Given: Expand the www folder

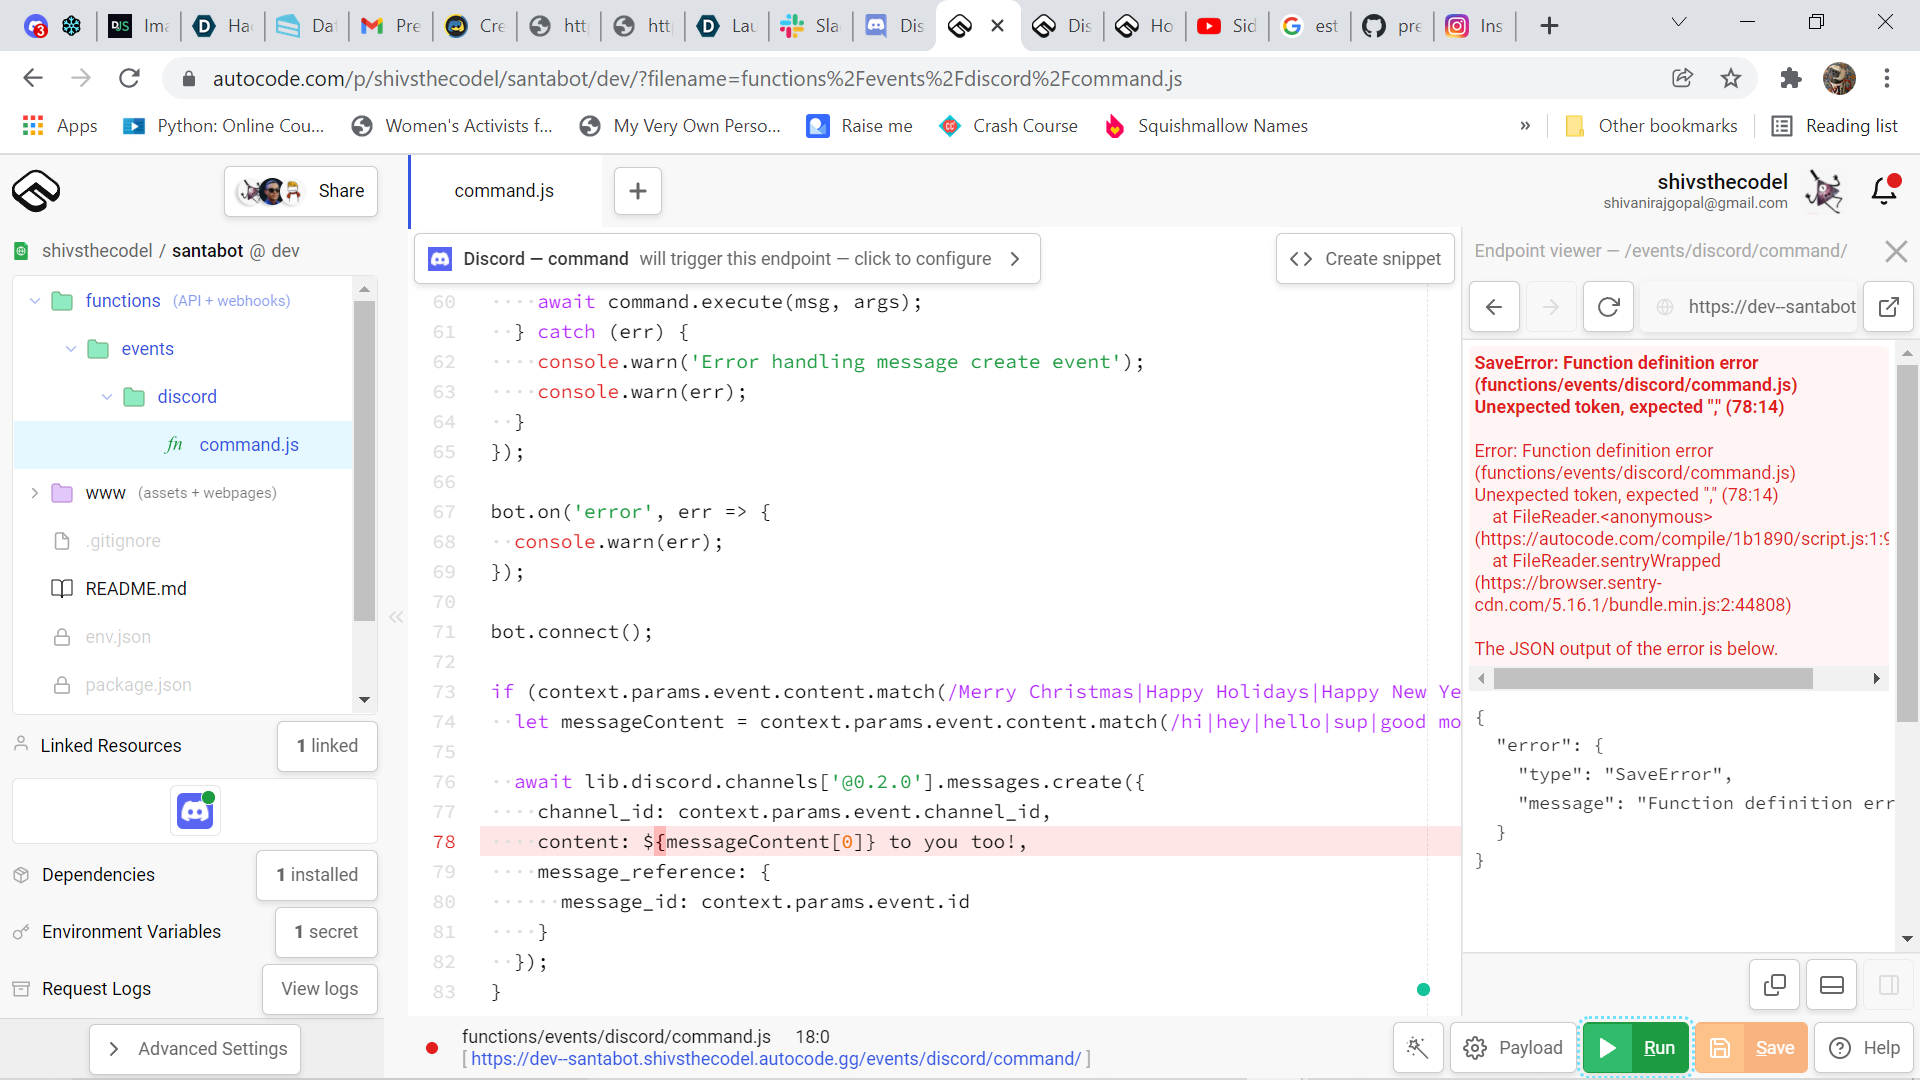Looking at the screenshot, I should pos(35,493).
